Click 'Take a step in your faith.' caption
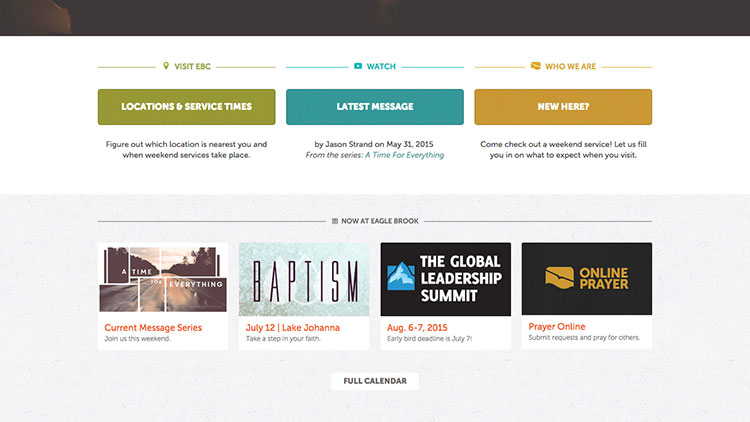The width and height of the screenshot is (750, 422). click(283, 339)
